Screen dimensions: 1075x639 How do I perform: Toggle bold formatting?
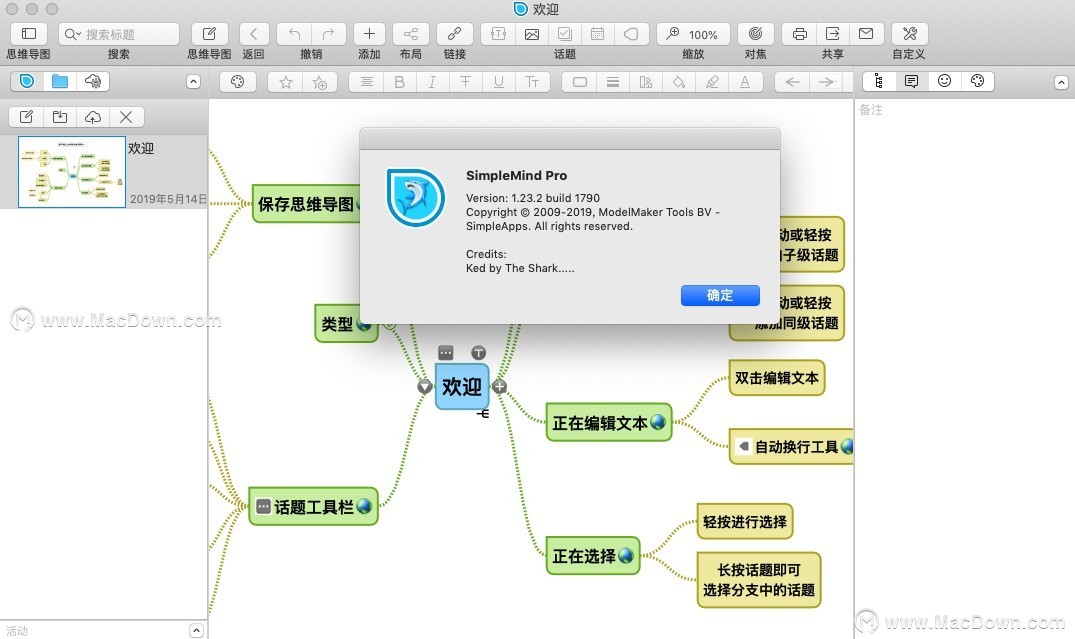coord(399,82)
